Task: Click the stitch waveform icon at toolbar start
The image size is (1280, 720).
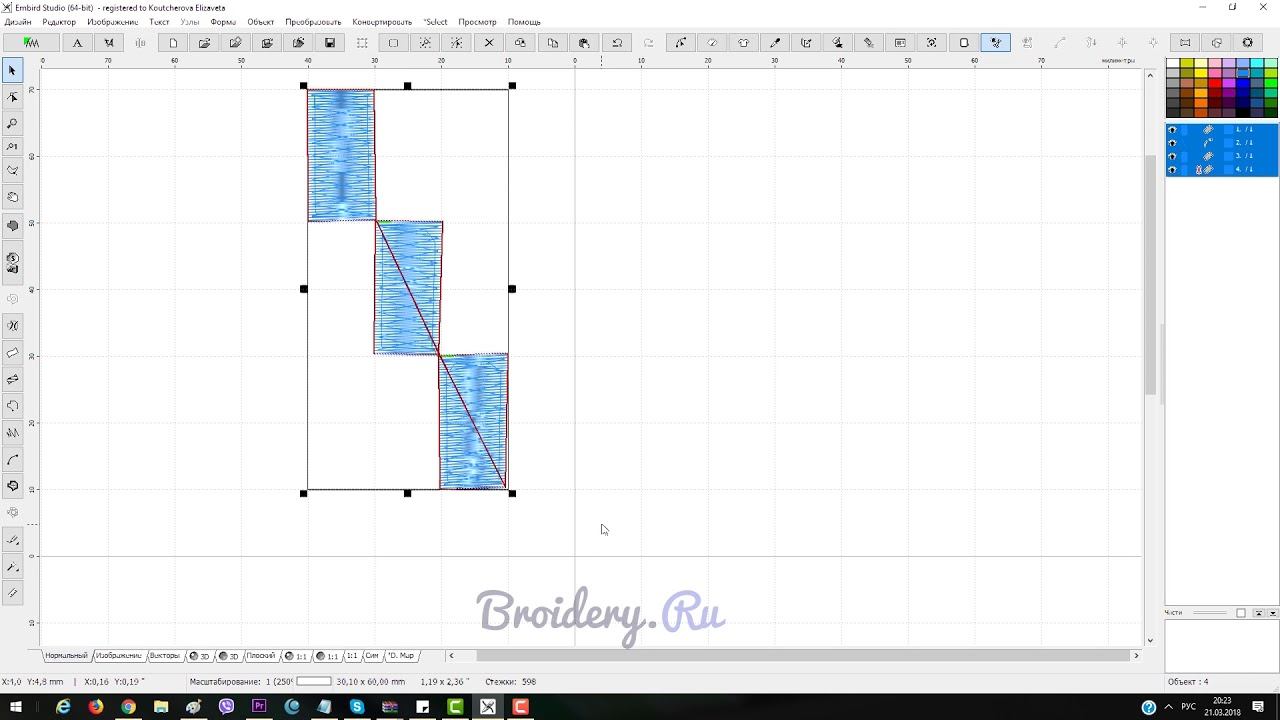Action: [x=32, y=43]
